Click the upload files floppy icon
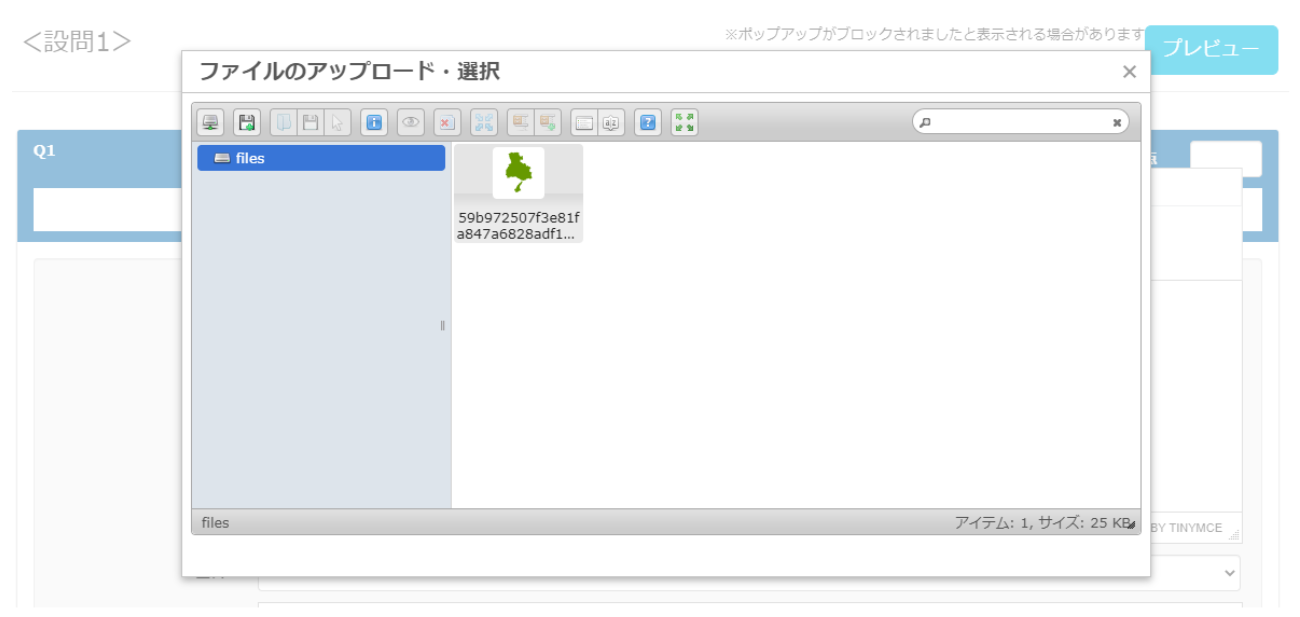Viewport: 1300px width, 617px height. tap(246, 122)
